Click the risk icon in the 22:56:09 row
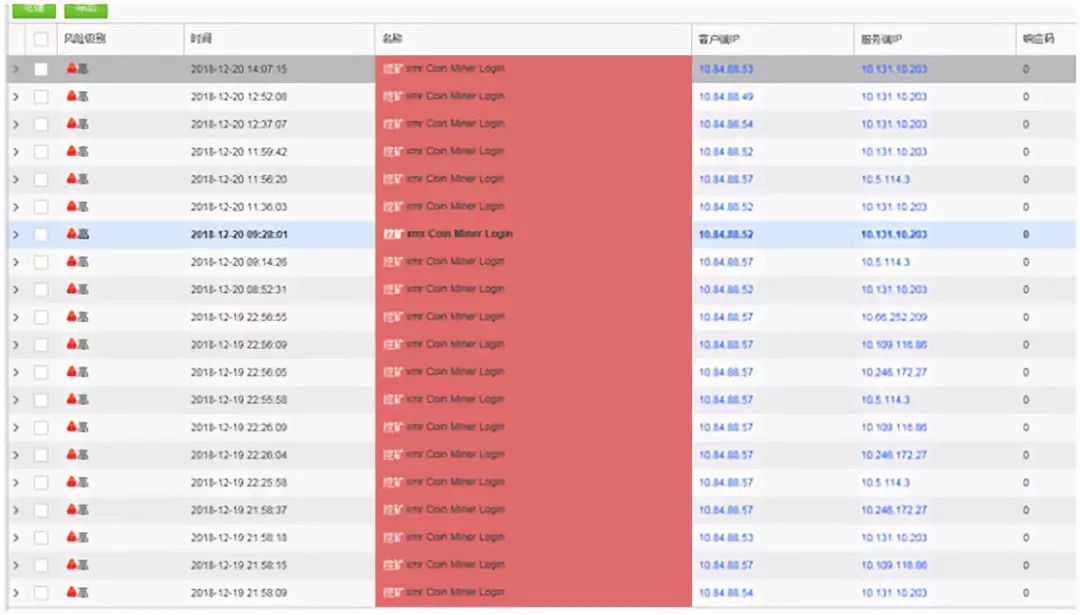The height and width of the screenshot is (615, 1080). tap(72, 344)
